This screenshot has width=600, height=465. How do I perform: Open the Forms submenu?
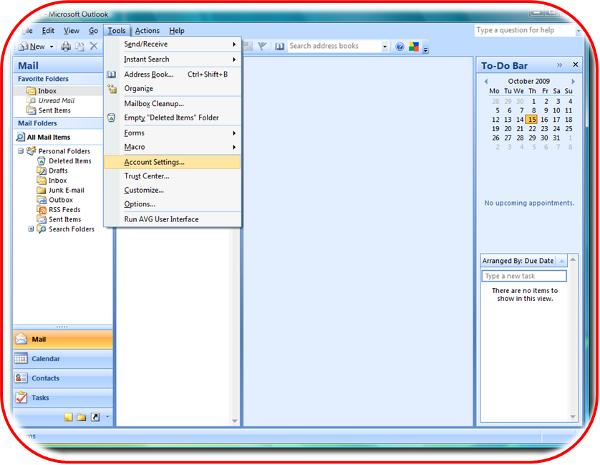(173, 133)
